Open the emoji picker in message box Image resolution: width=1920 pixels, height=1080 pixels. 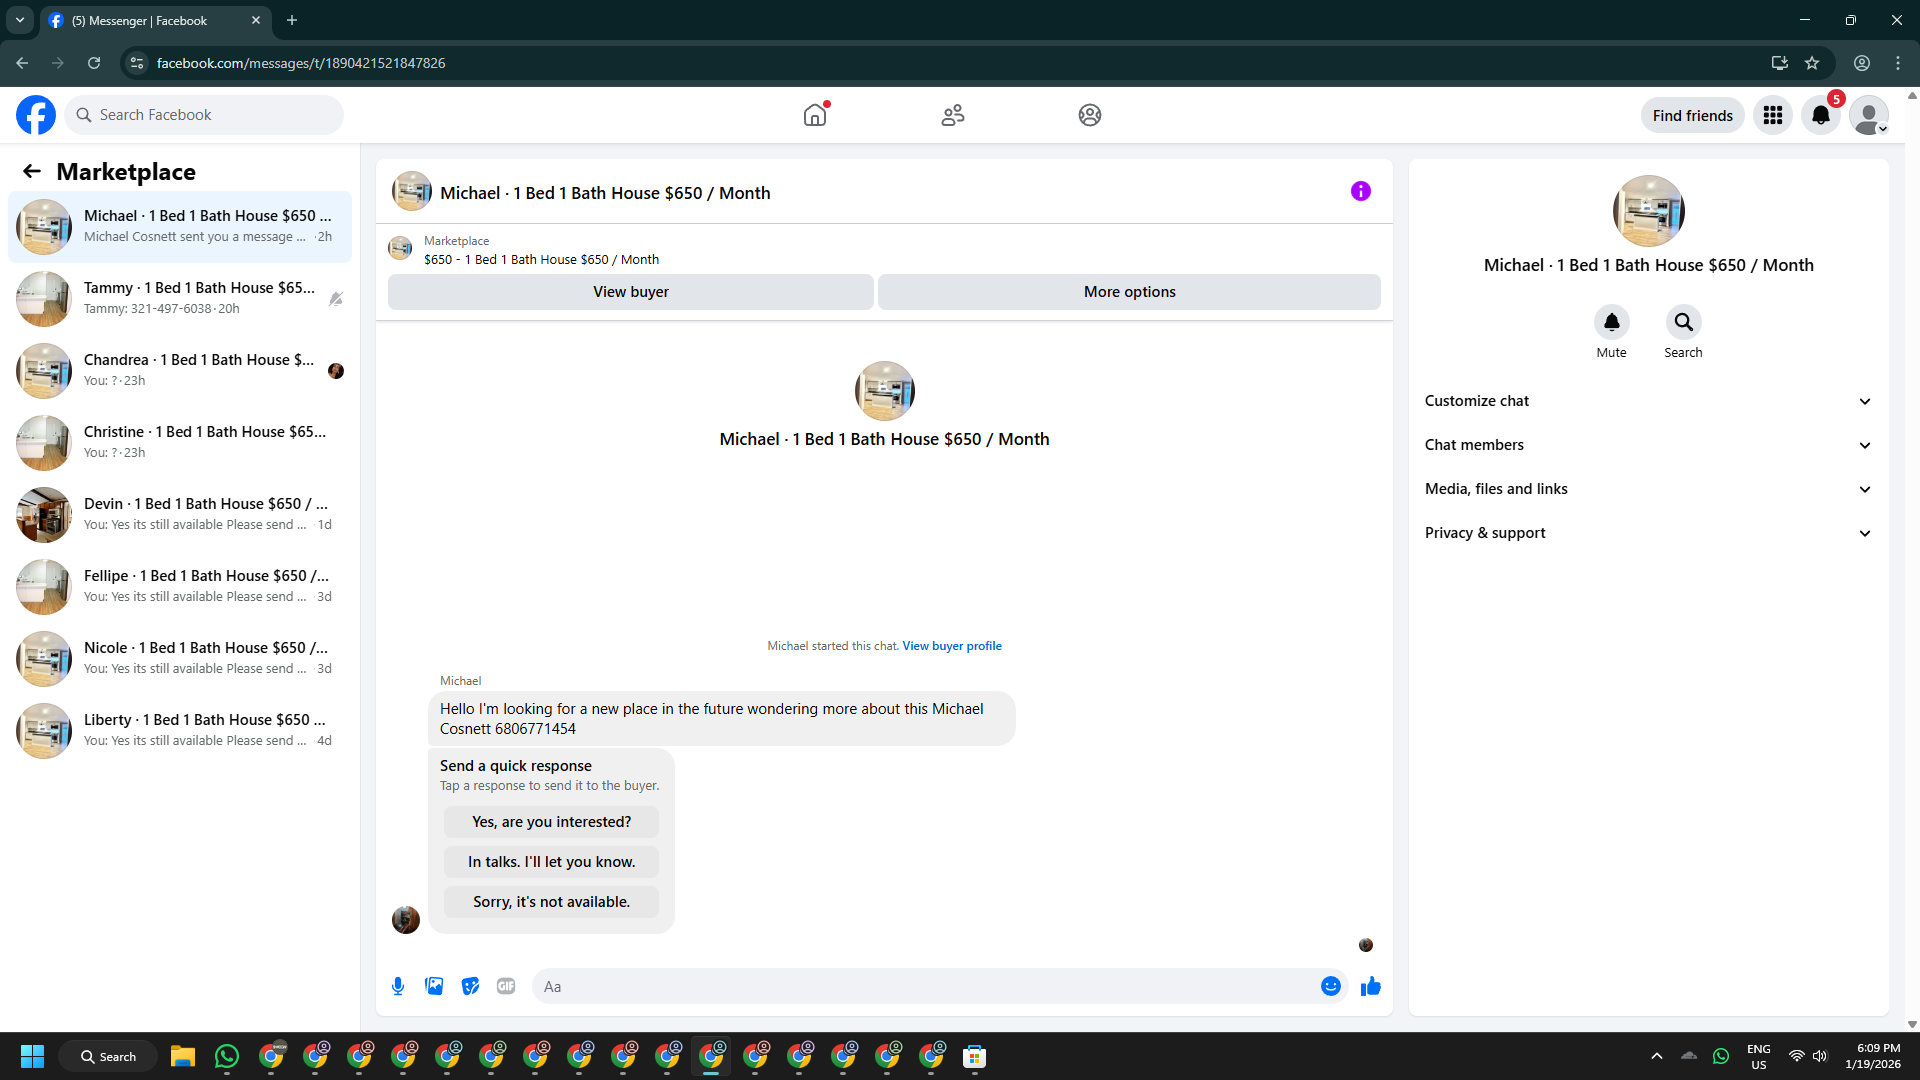pos(1330,986)
